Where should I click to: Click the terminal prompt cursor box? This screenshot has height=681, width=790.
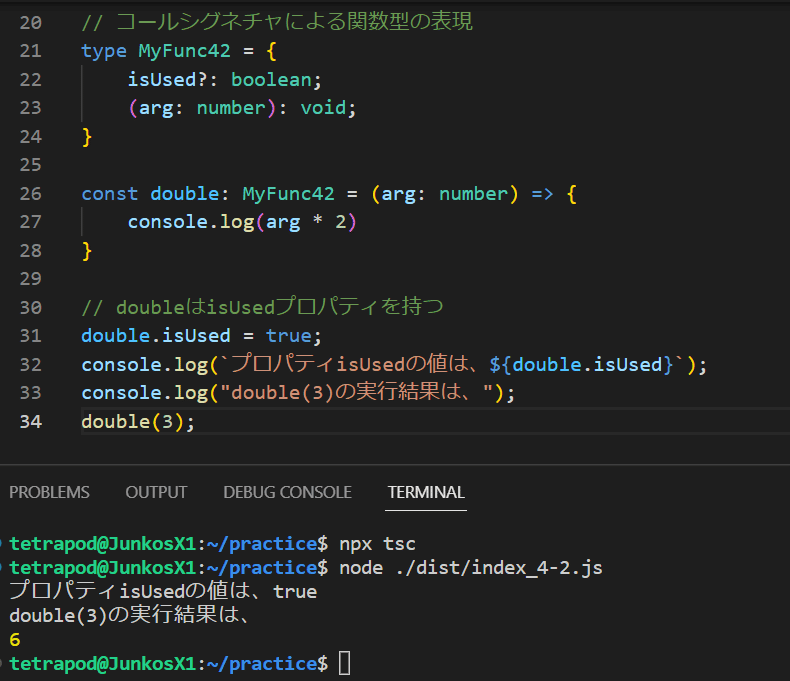coord(345,663)
